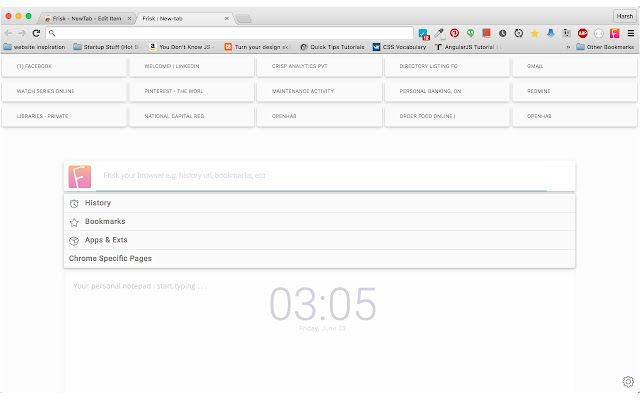Open the Gmail tile

tap(575, 66)
